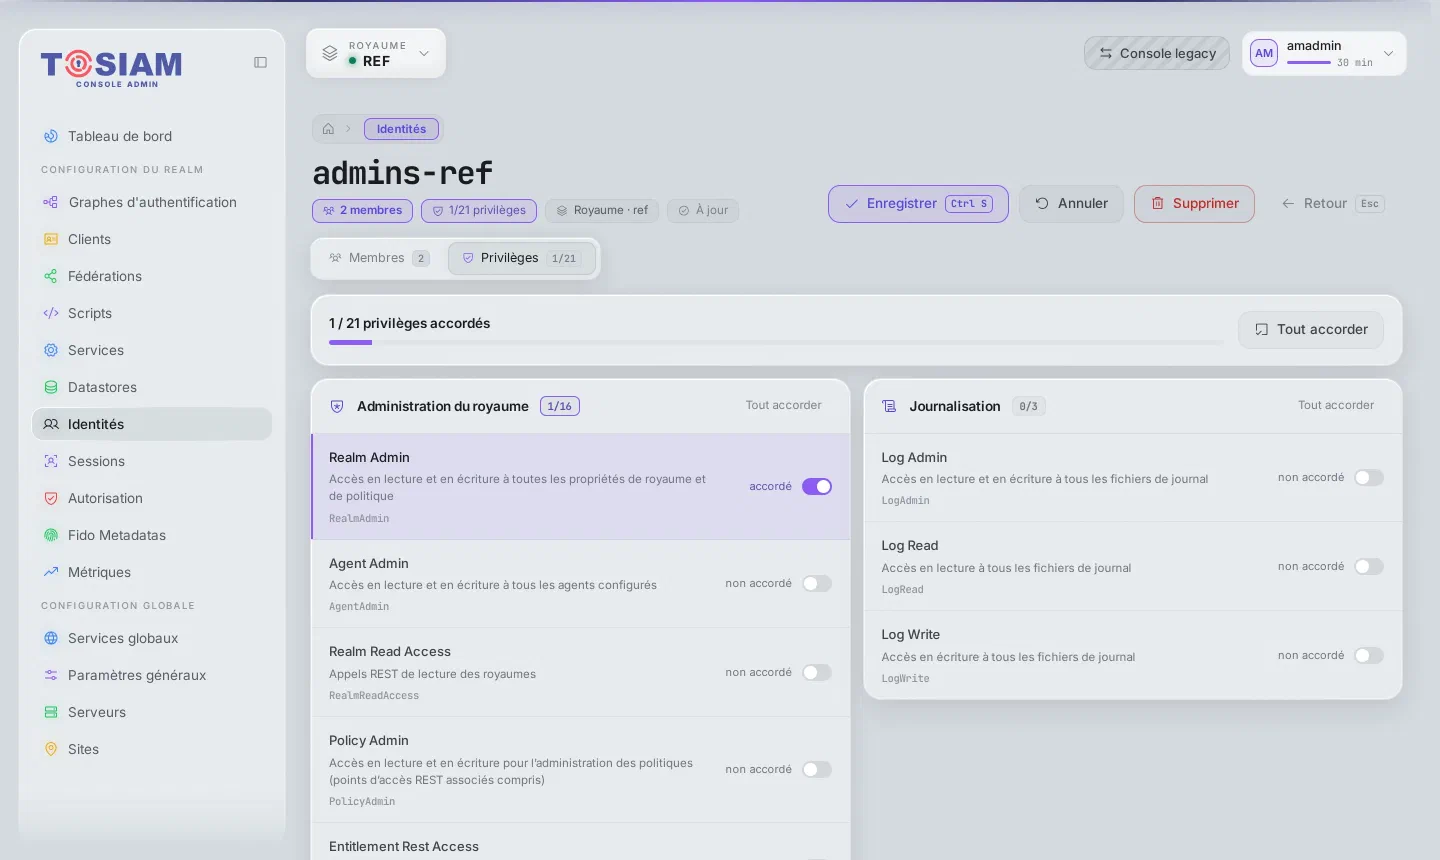Click the Scripts code icon
The width and height of the screenshot is (1440, 860).
51,313
